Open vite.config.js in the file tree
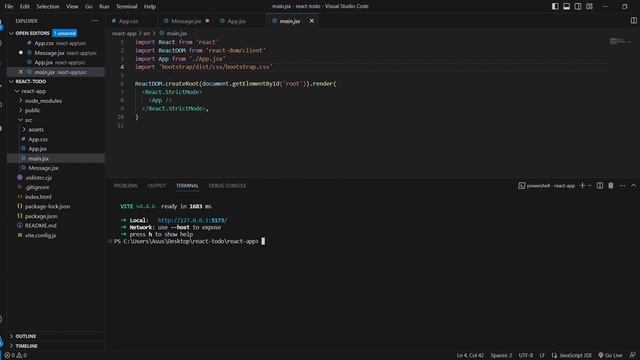This screenshot has width=640, height=360. click(40, 236)
